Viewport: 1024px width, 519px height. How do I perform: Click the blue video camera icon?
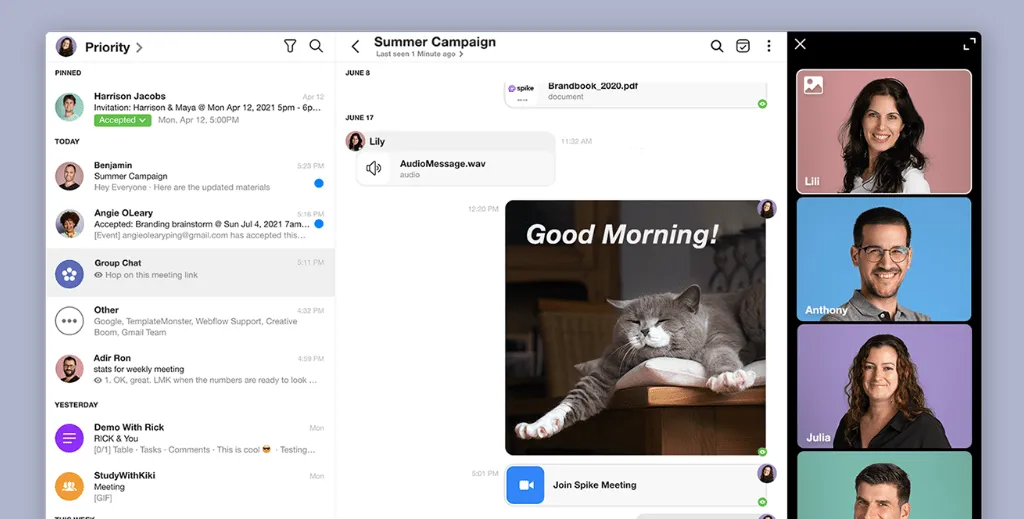click(x=526, y=485)
